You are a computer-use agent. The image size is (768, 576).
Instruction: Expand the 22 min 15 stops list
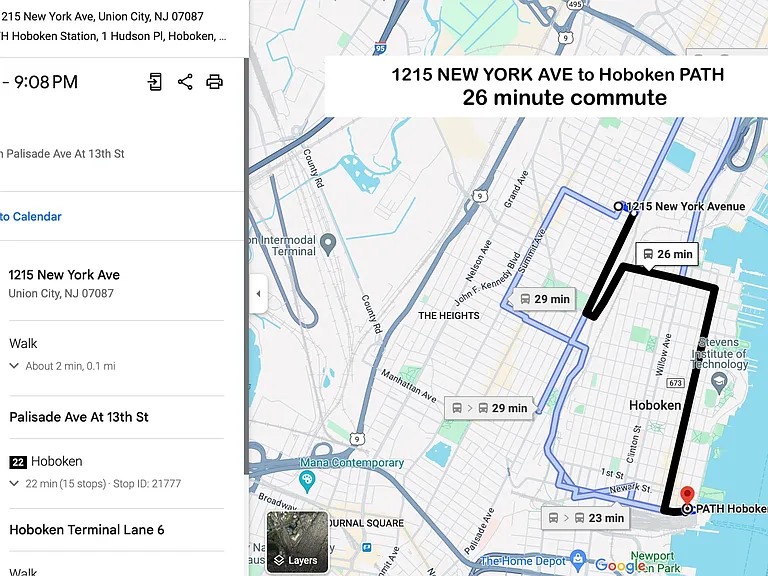coord(14,483)
